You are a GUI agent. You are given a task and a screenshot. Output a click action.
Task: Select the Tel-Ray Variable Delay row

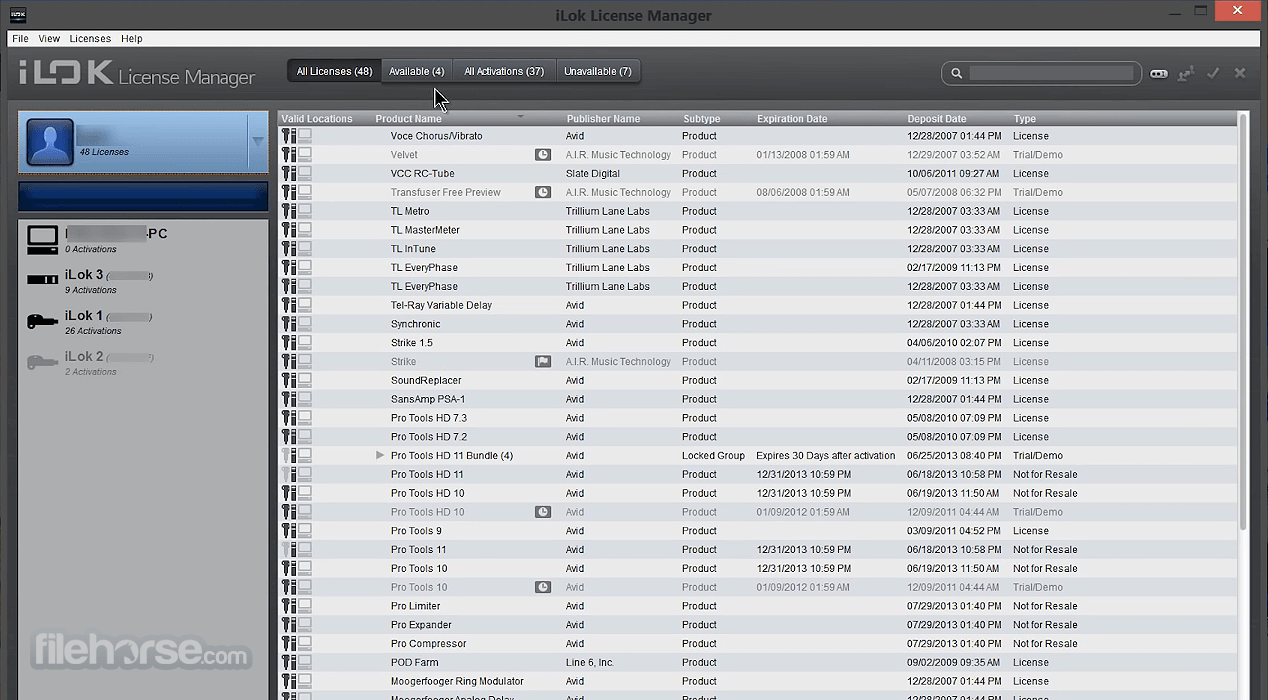(758, 305)
